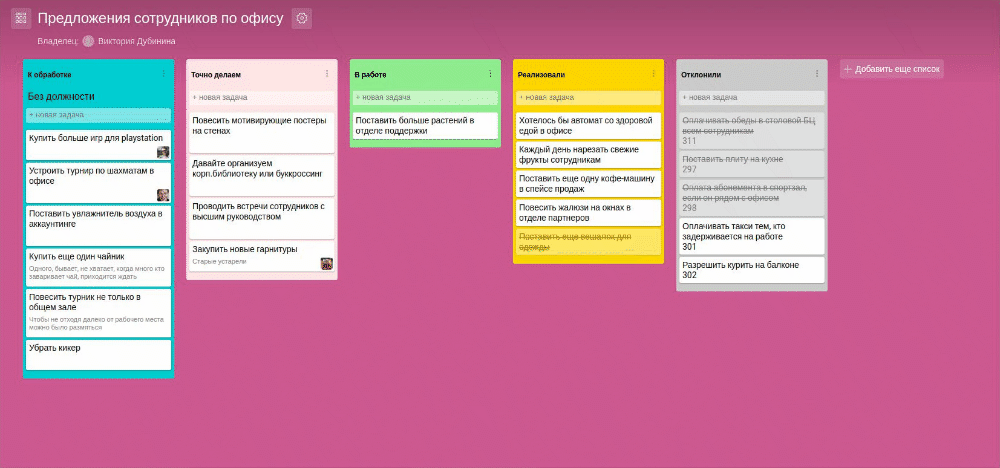
Task: Click new task field in Отклонили list
Action: 751,97
